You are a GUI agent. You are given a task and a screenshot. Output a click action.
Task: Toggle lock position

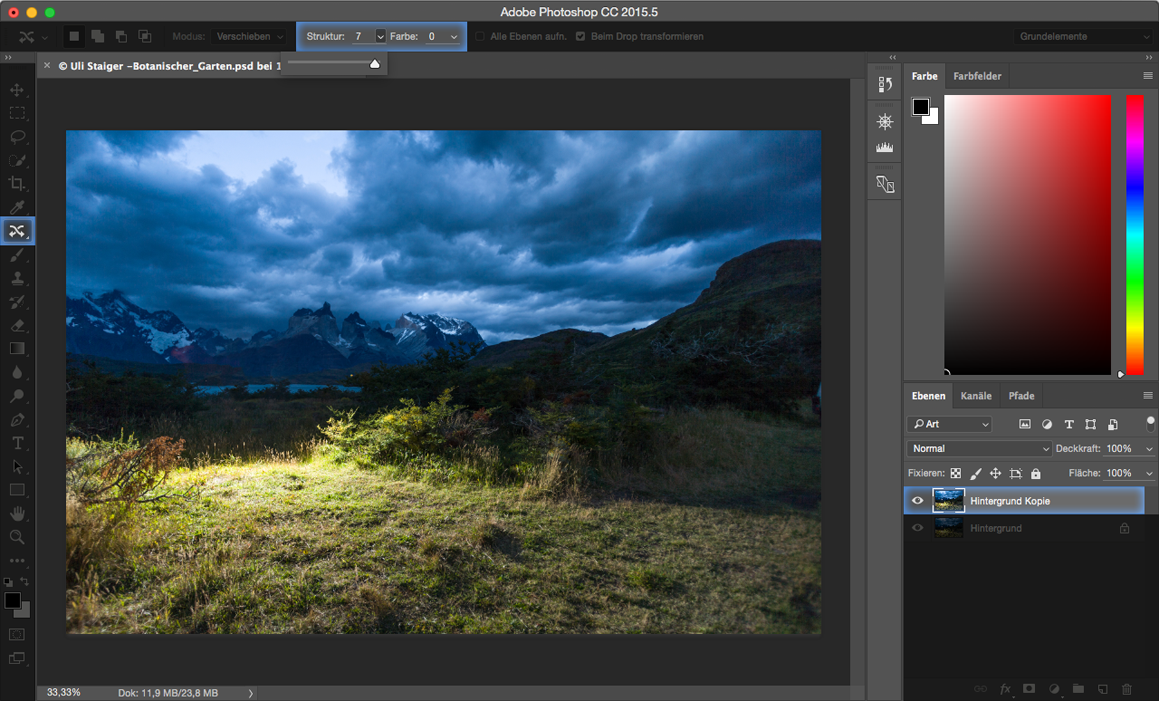996,473
